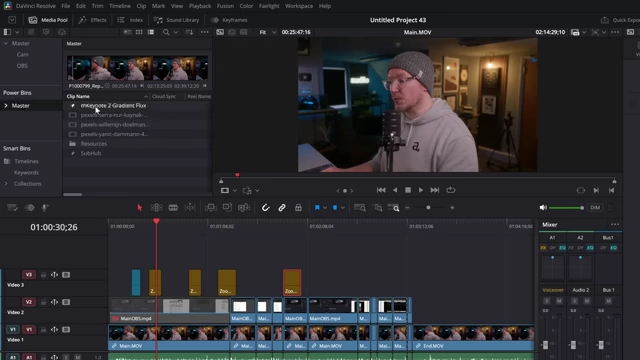Viewport: 640px width, 360px height.
Task: Expand the Master bin at top
Action: click(x=6, y=43)
